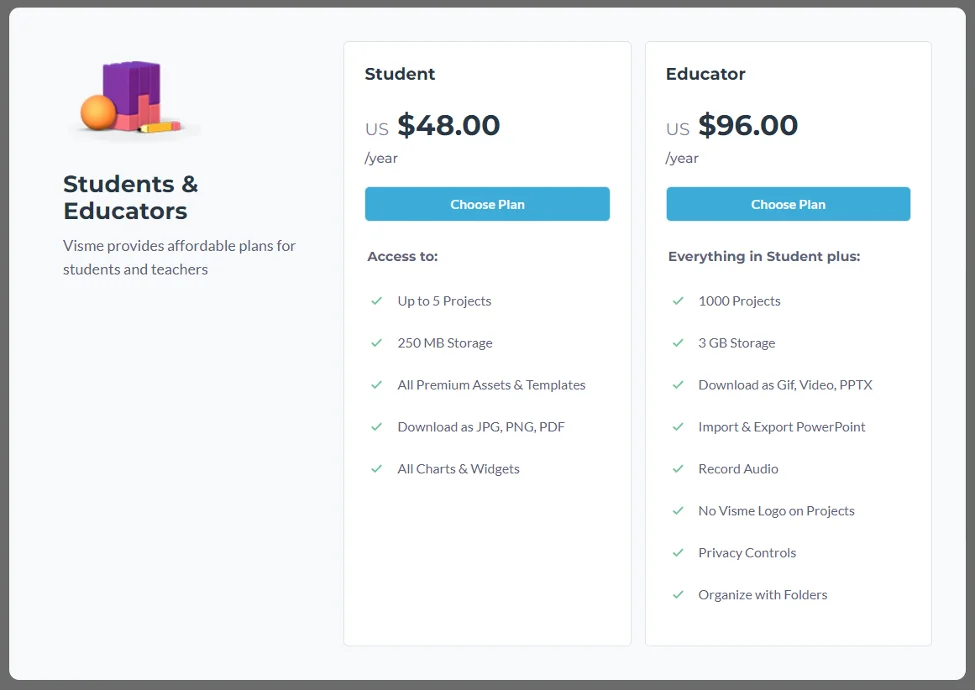Image resolution: width=977 pixels, height=691 pixels.
Task: Click the Educator plan heading
Action: [x=705, y=74]
